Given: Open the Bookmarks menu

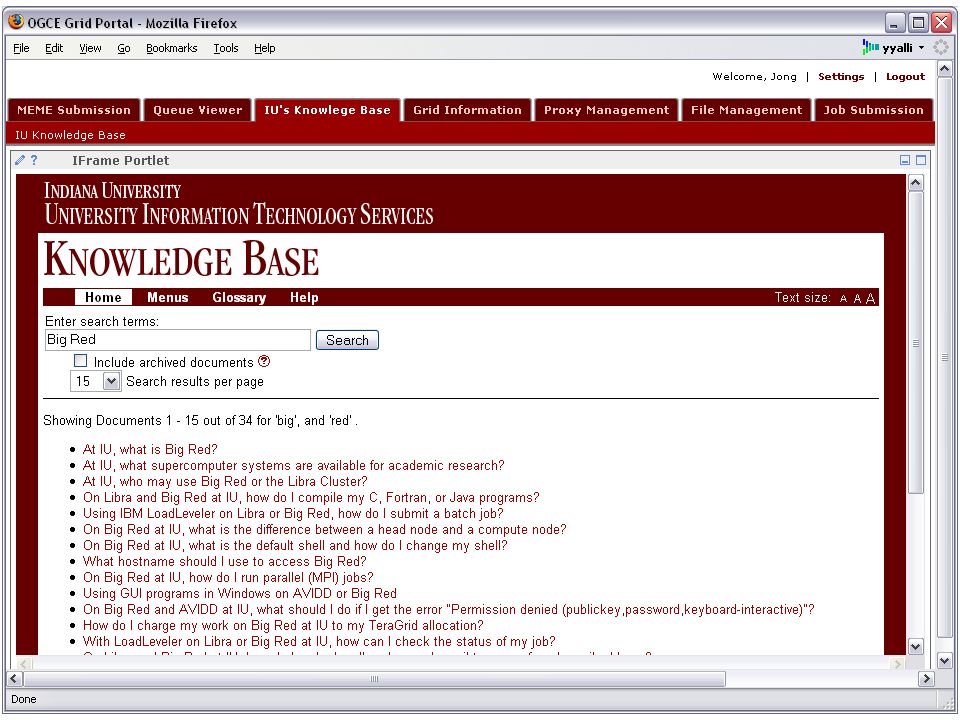Looking at the screenshot, I should (x=171, y=48).
